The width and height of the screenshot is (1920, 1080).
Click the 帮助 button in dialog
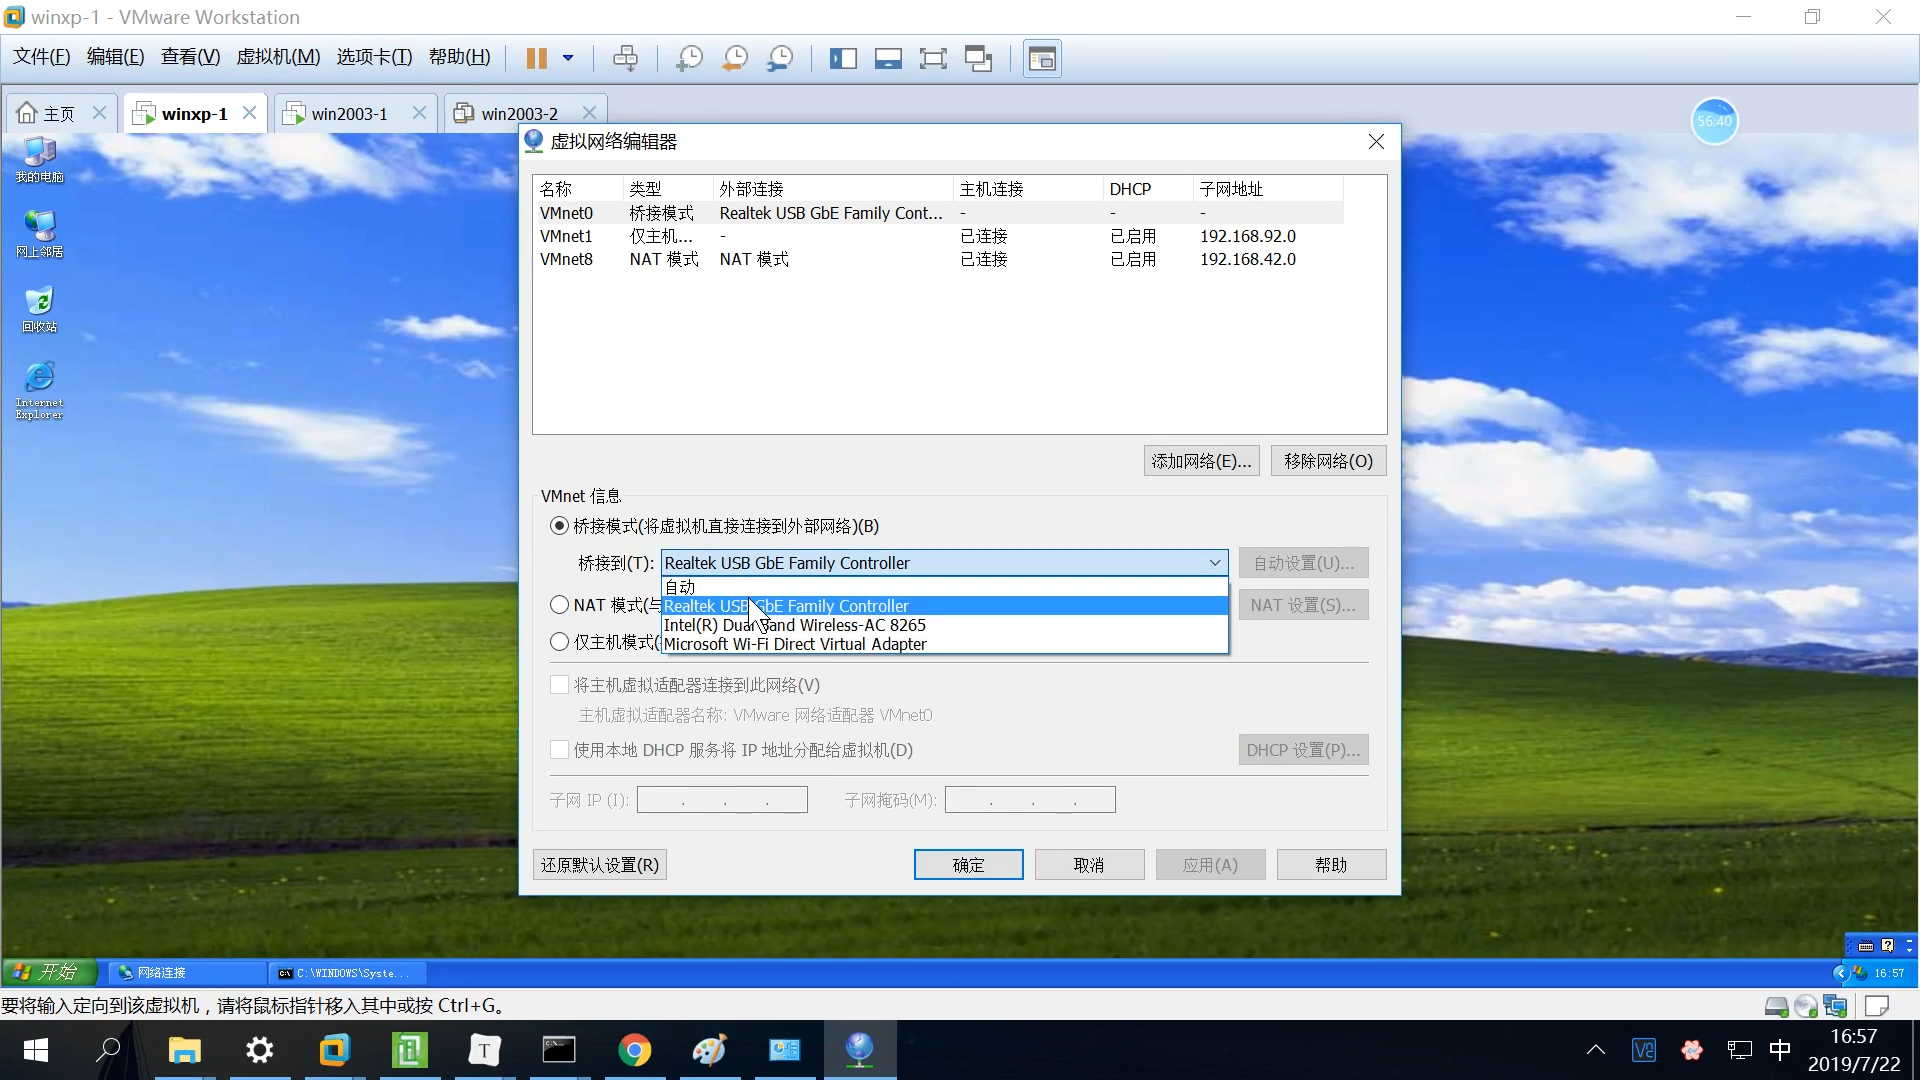pyautogui.click(x=1331, y=865)
